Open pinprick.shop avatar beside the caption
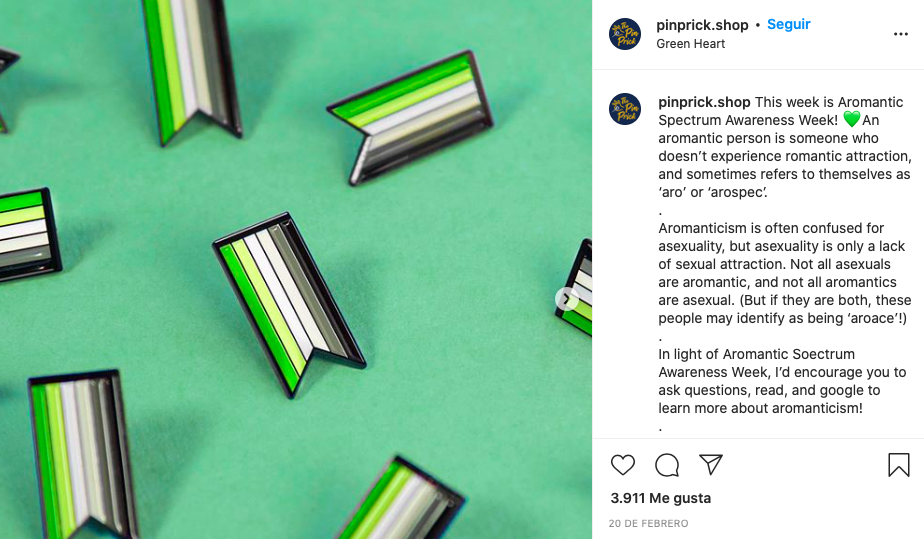The width and height of the screenshot is (924, 539). point(625,109)
